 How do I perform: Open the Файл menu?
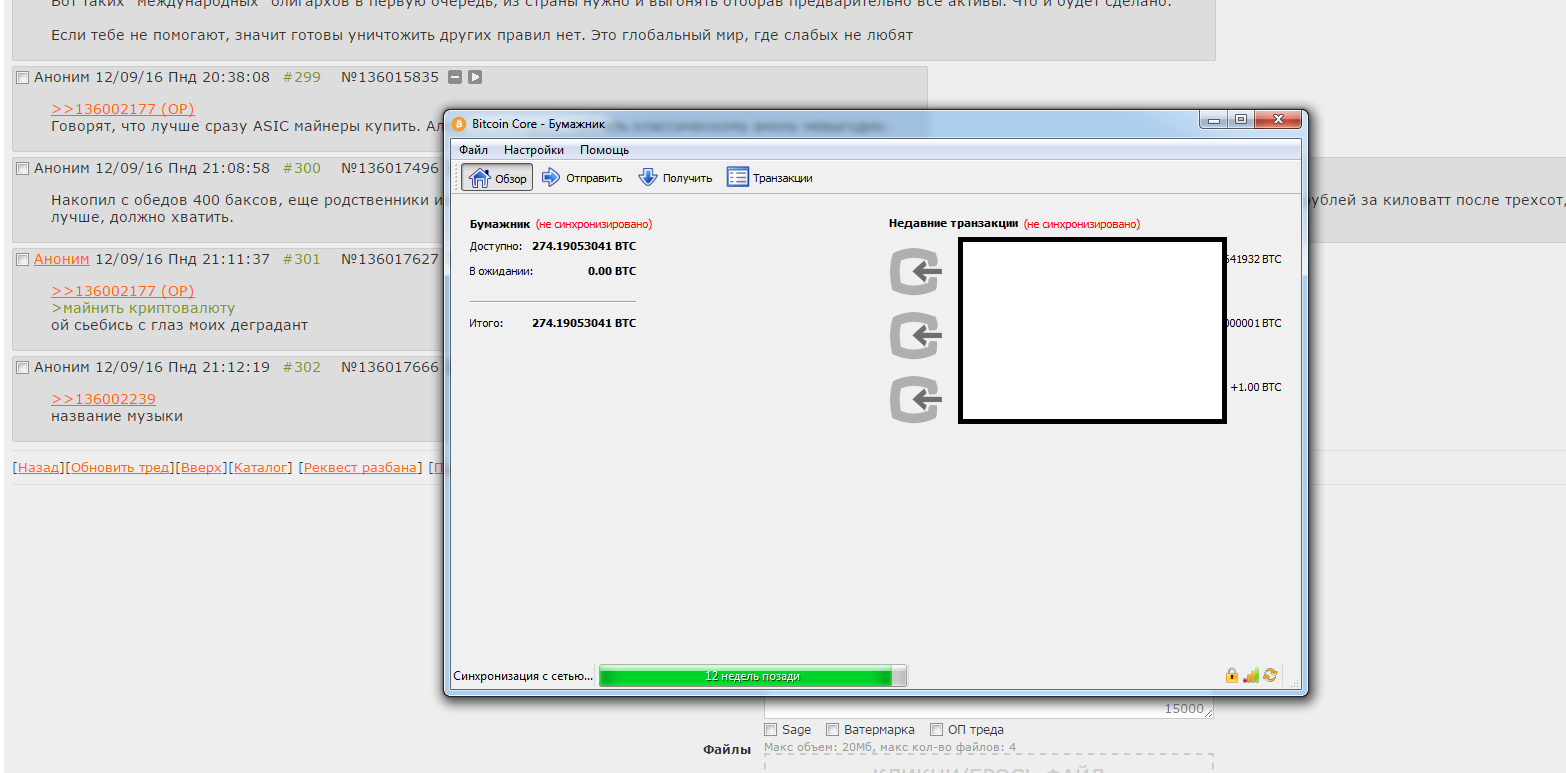[474, 150]
